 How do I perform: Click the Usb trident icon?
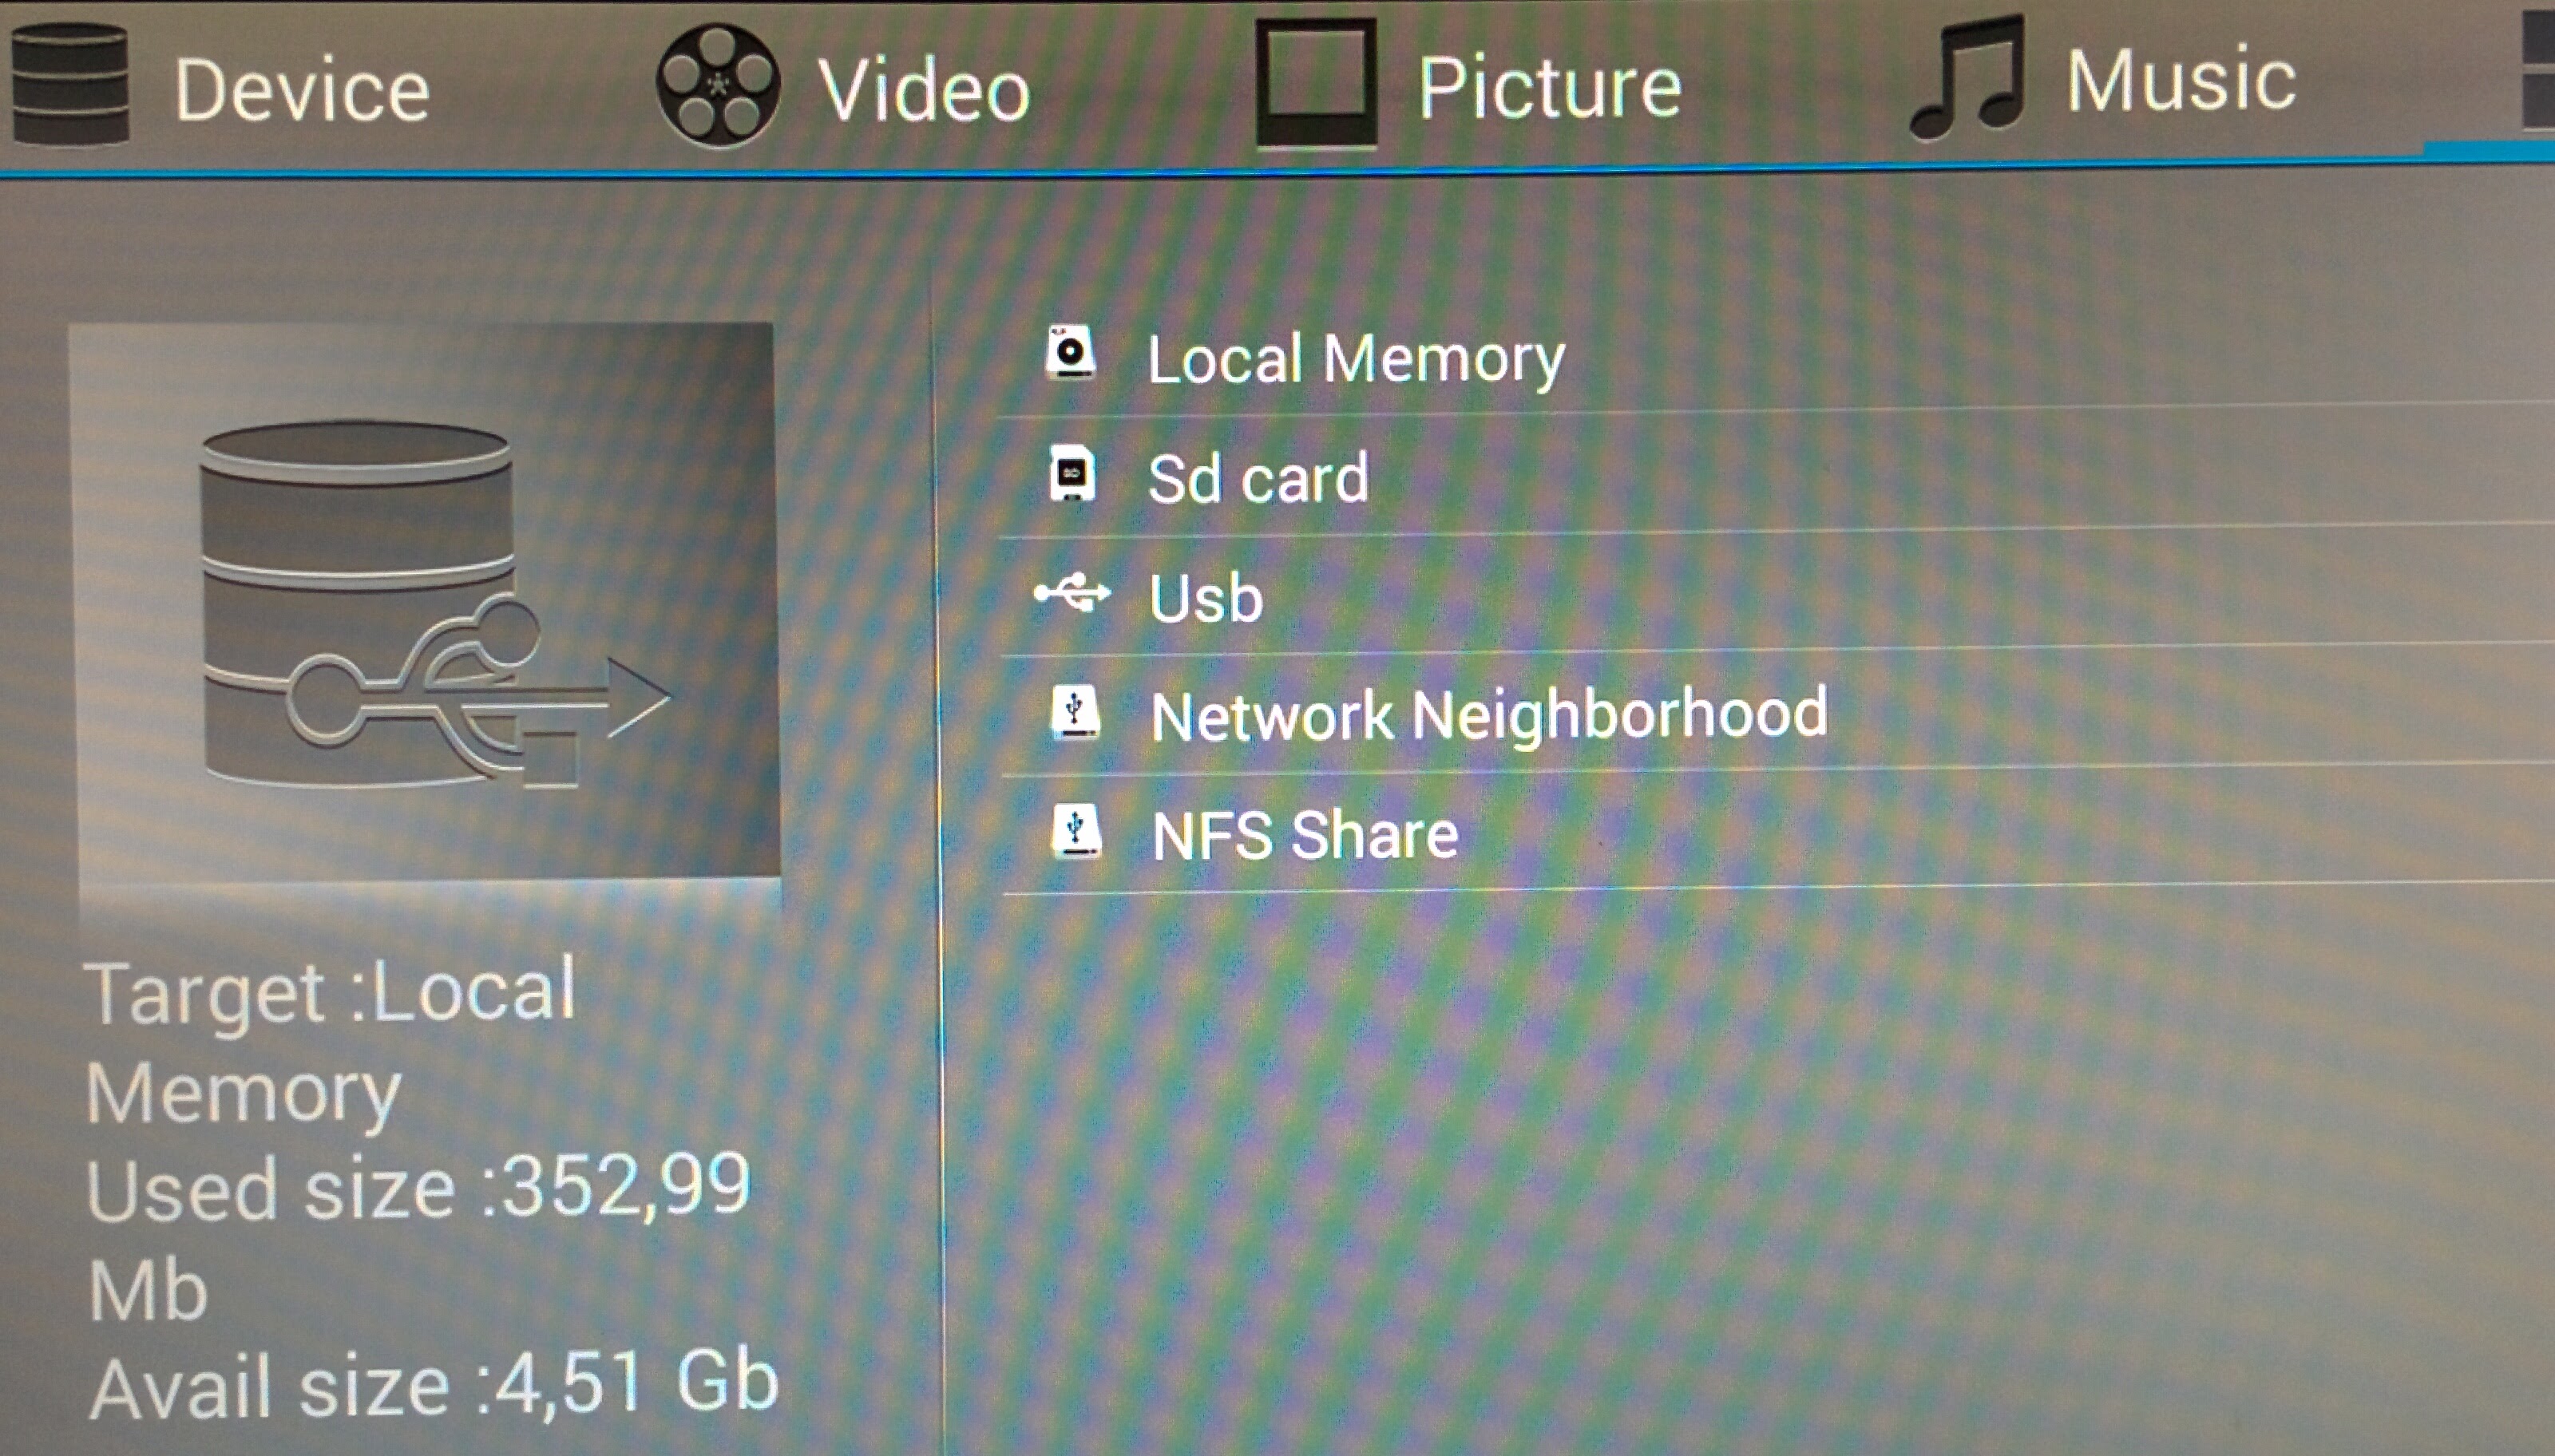point(1071,593)
